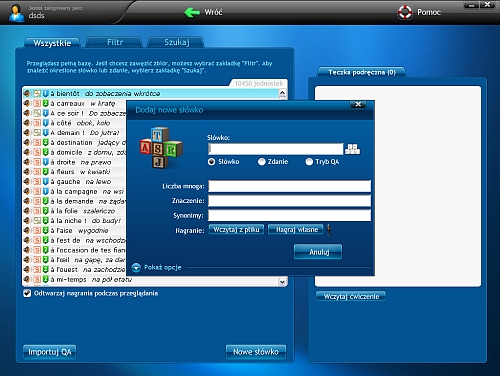Focus the Słówko input field
This screenshot has height=376, width=500.
point(275,149)
